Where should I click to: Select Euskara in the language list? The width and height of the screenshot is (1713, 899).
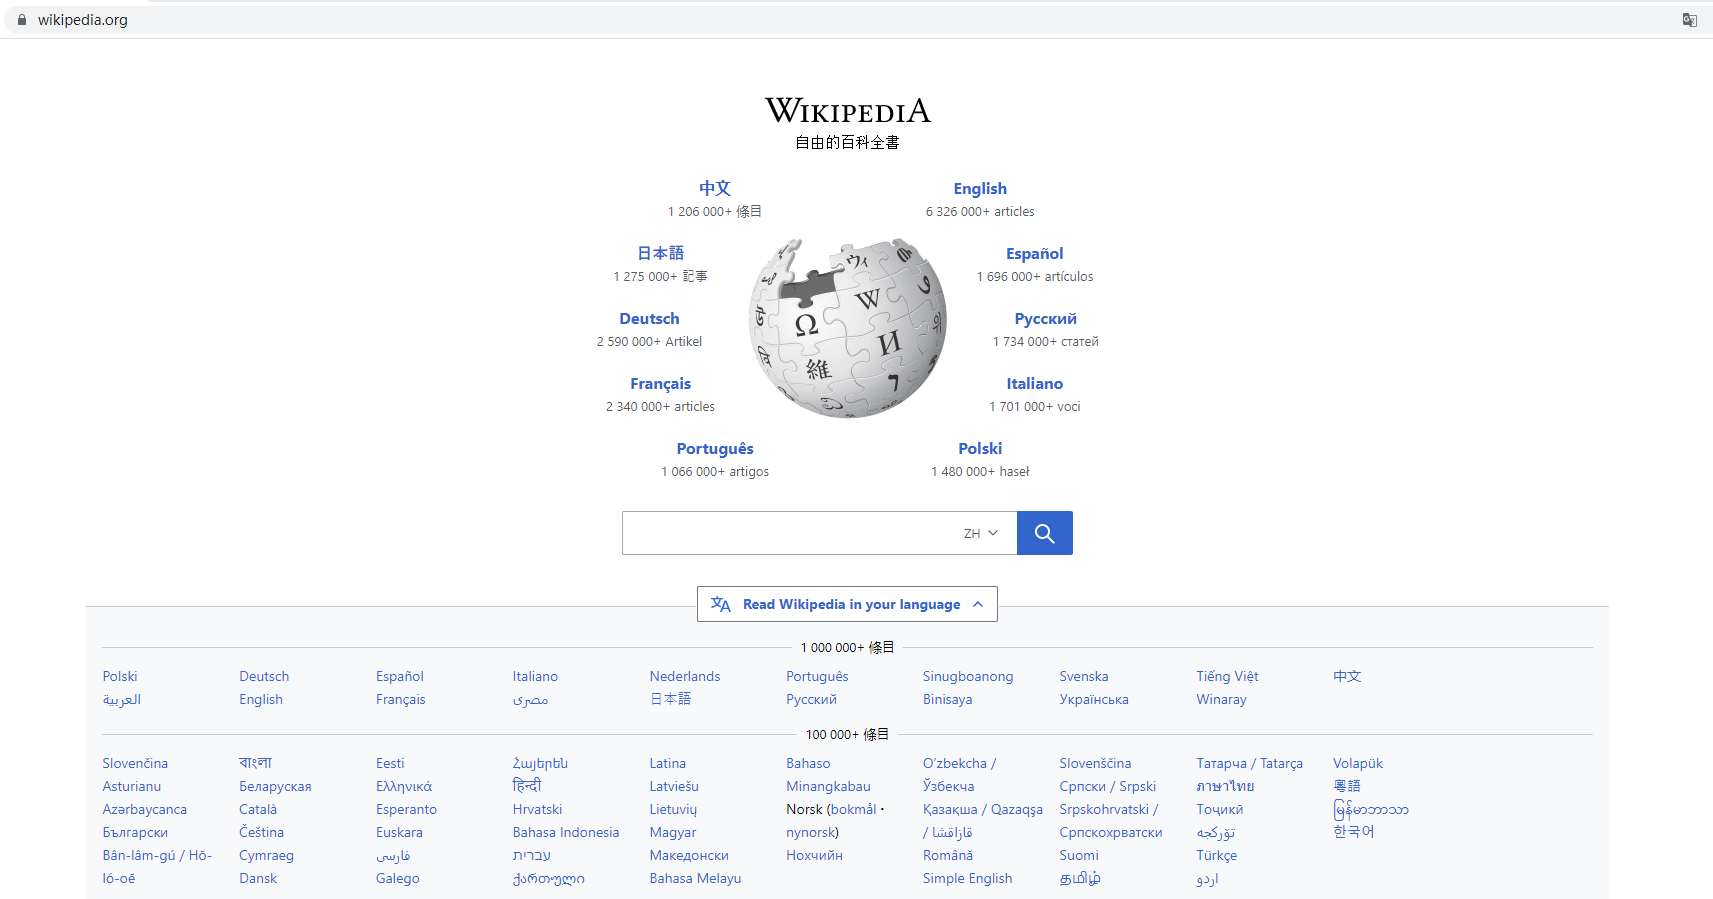coord(399,833)
